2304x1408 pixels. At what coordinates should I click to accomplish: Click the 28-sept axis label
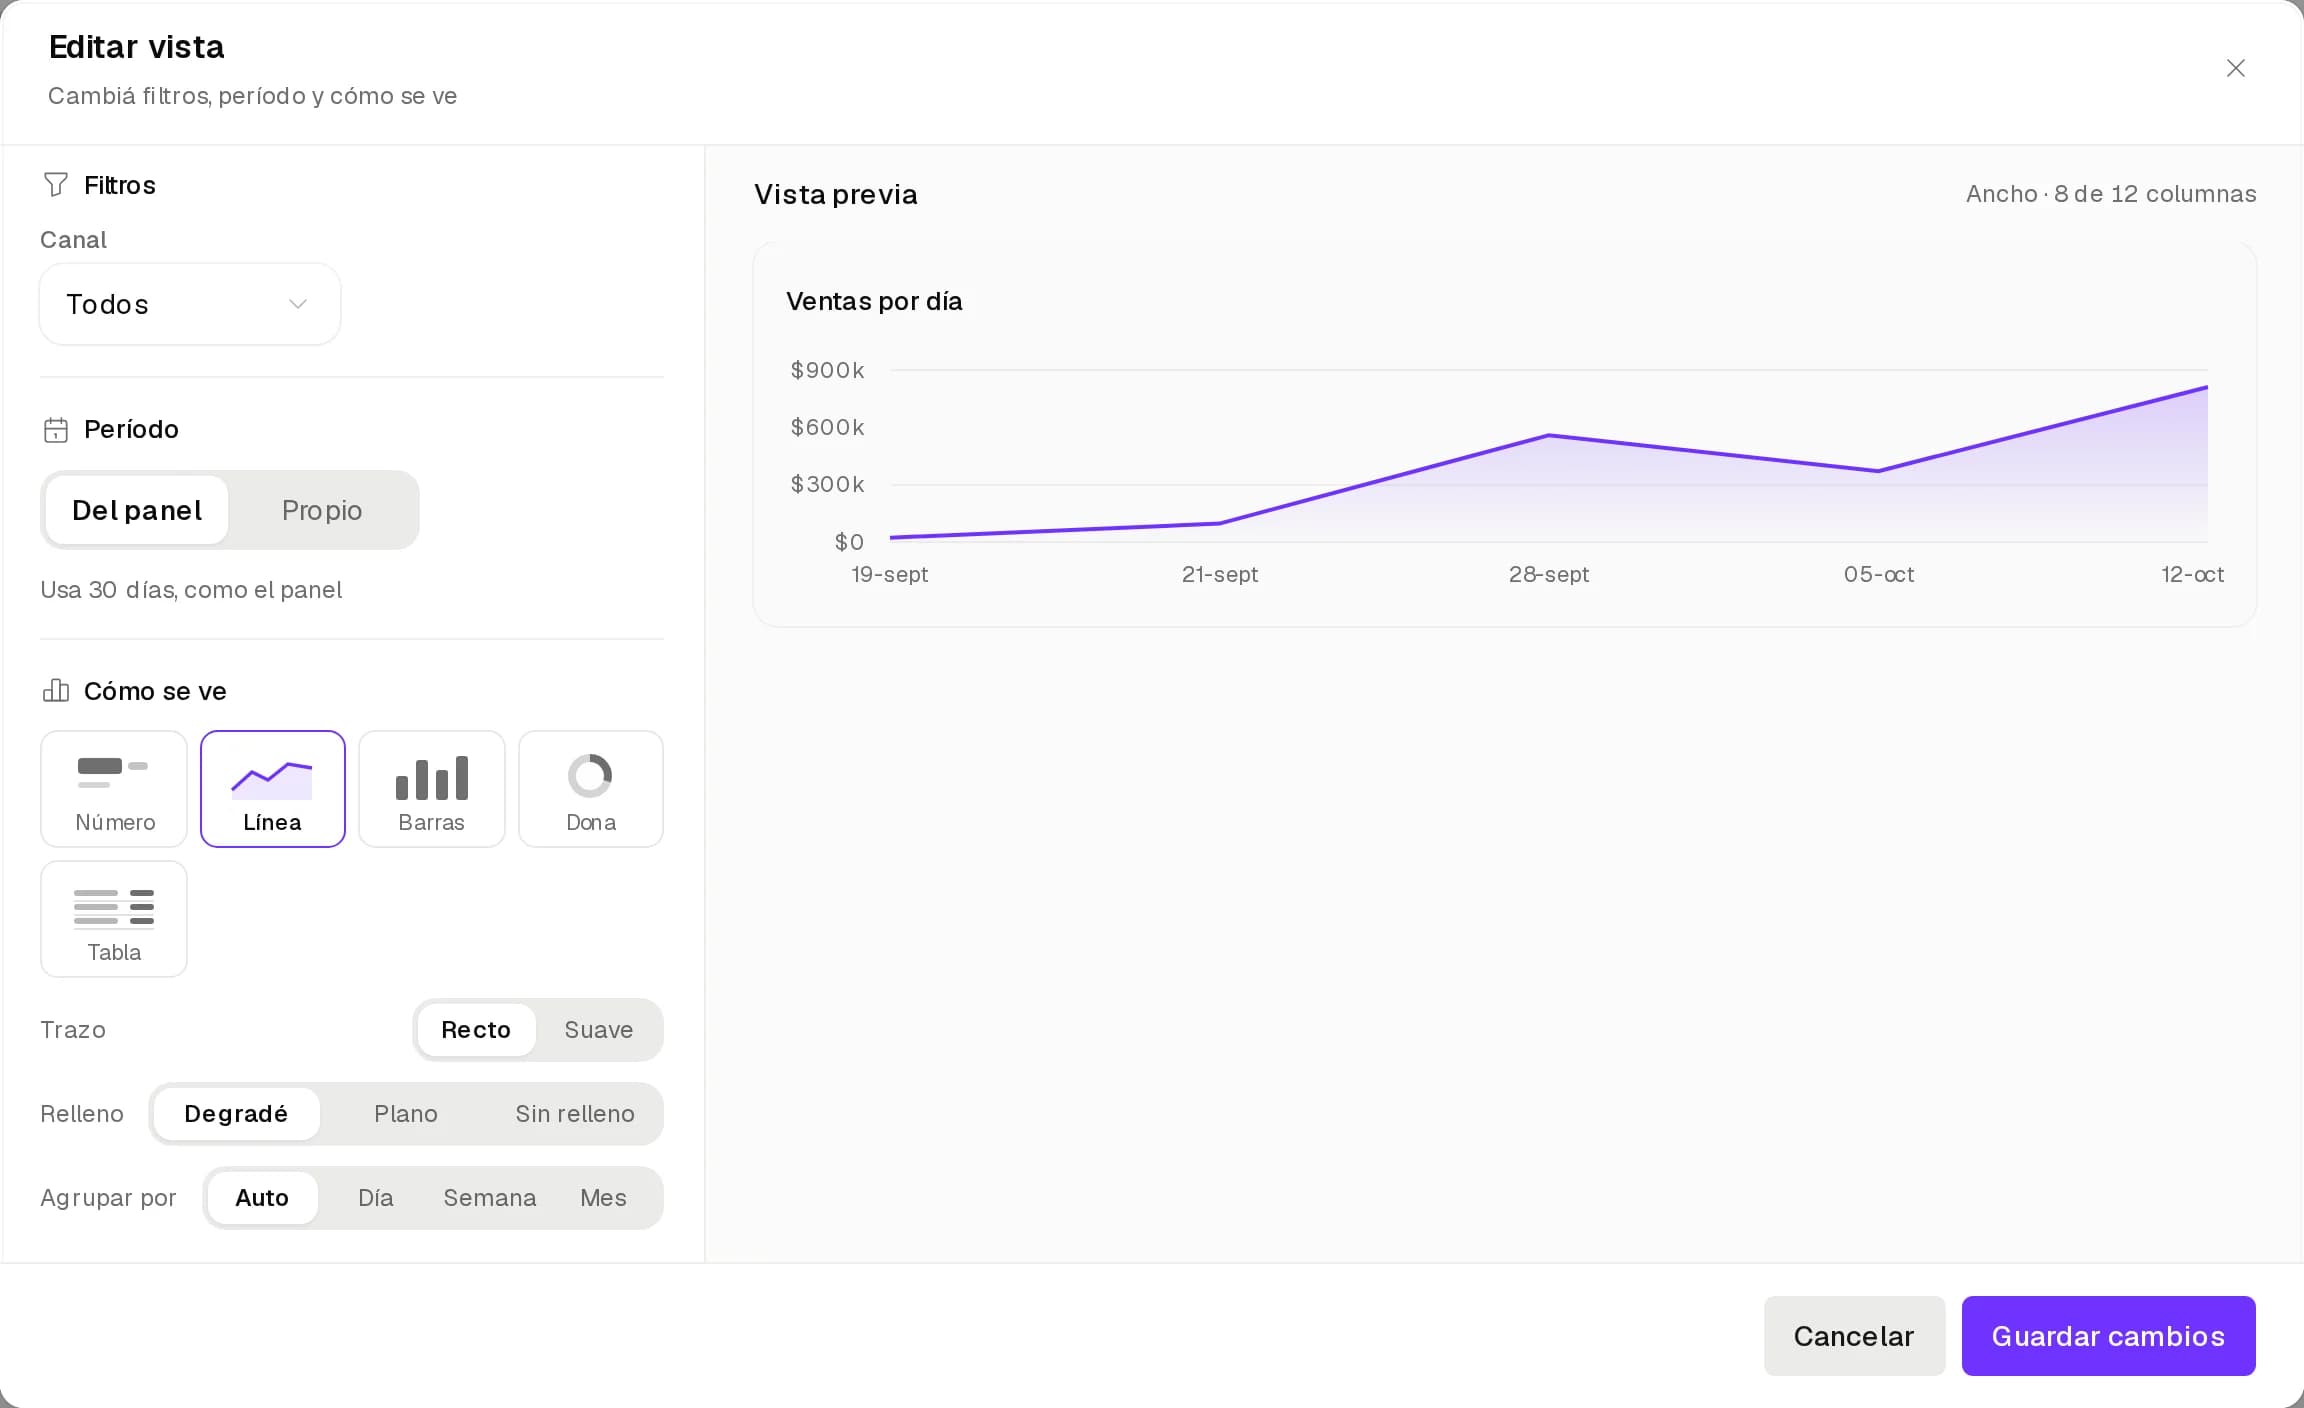click(x=1549, y=574)
